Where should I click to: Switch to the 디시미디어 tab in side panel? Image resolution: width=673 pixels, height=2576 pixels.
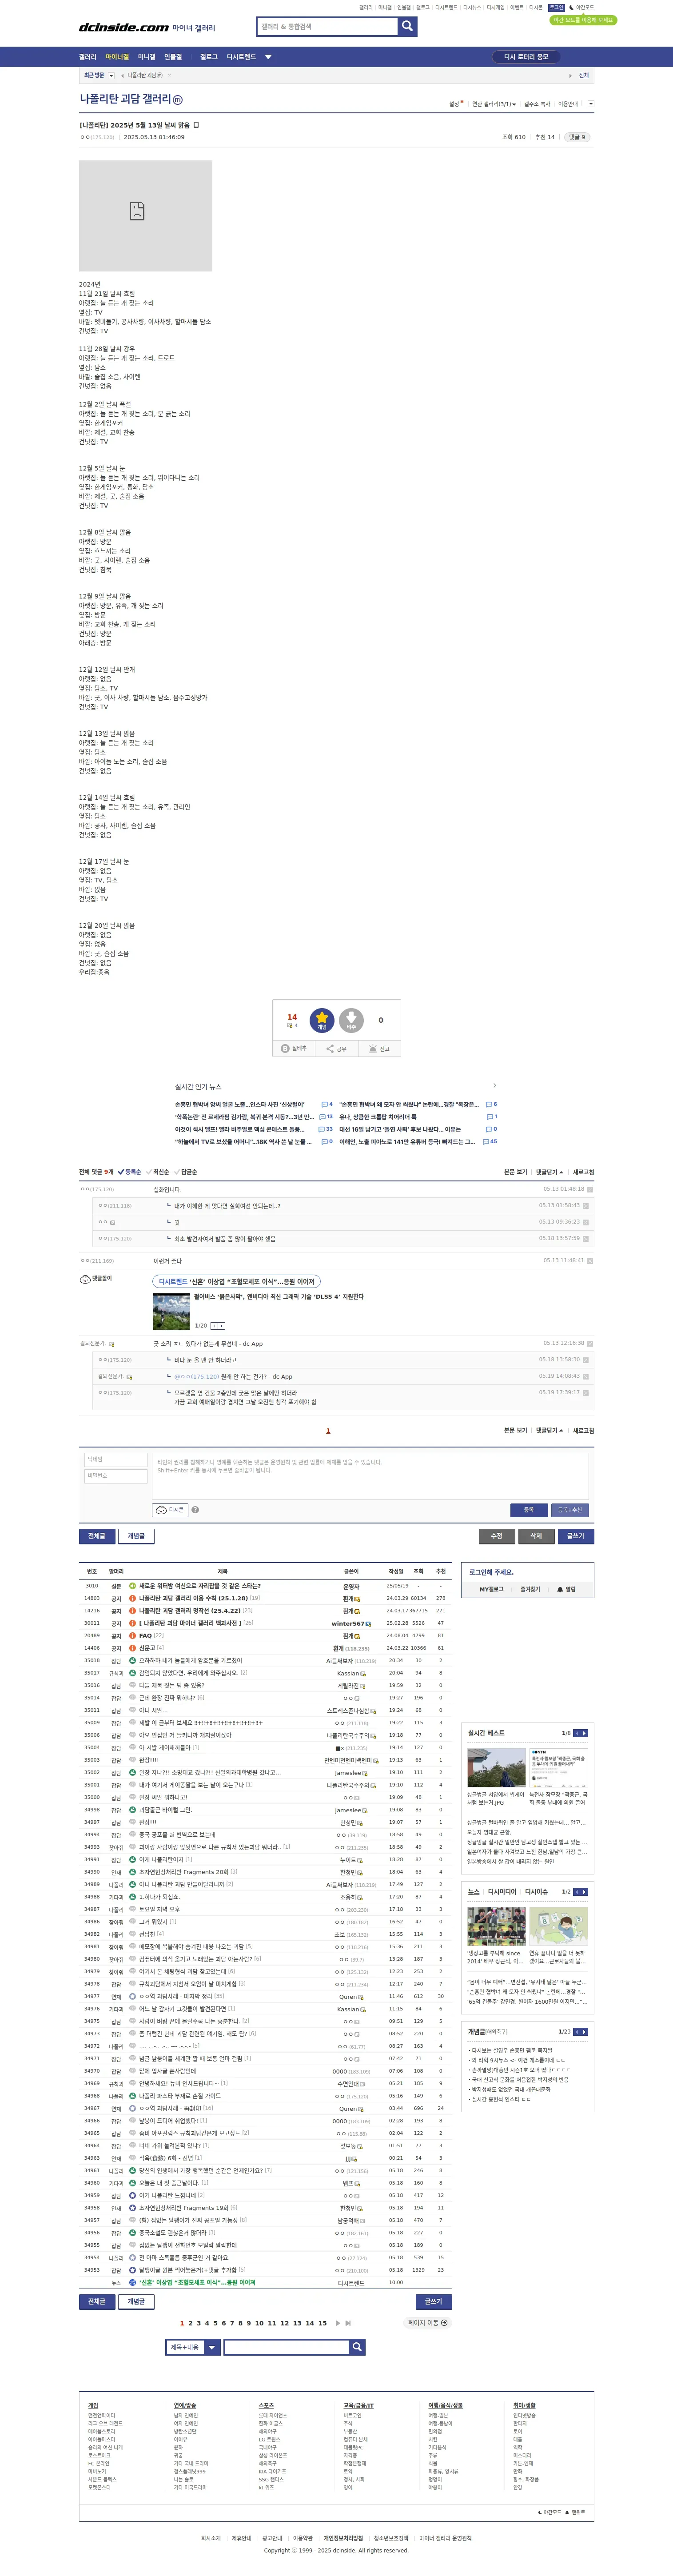coord(502,1892)
